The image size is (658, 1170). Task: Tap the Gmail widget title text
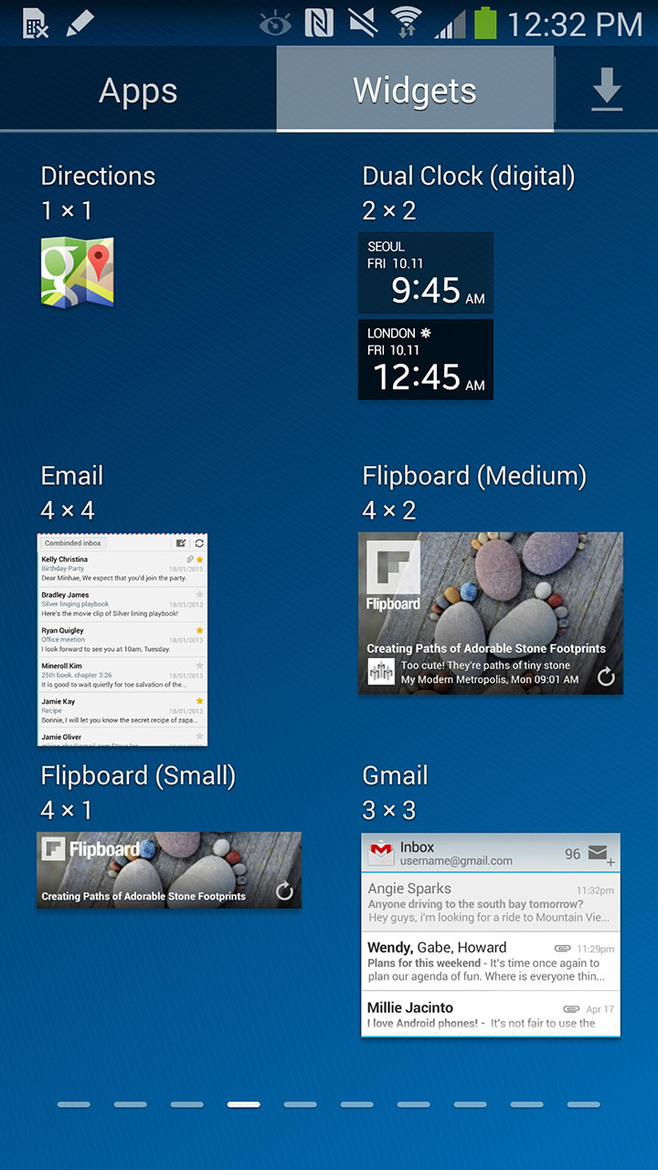point(395,776)
